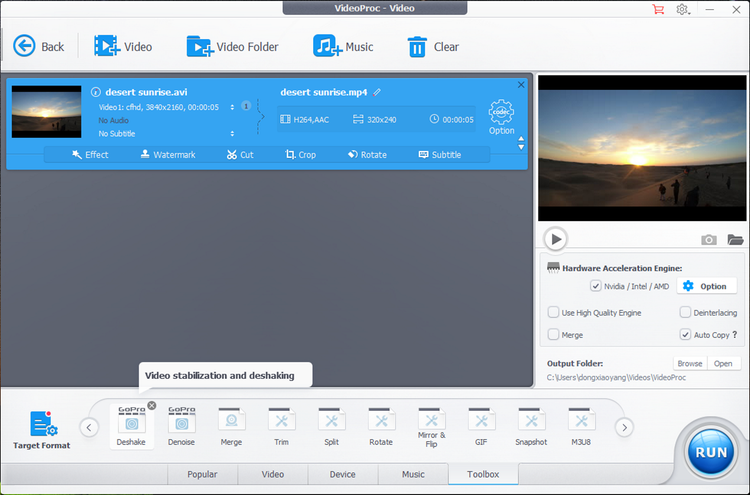Select the Snapshot toolbox item
The height and width of the screenshot is (495, 750).
pyautogui.click(x=531, y=427)
